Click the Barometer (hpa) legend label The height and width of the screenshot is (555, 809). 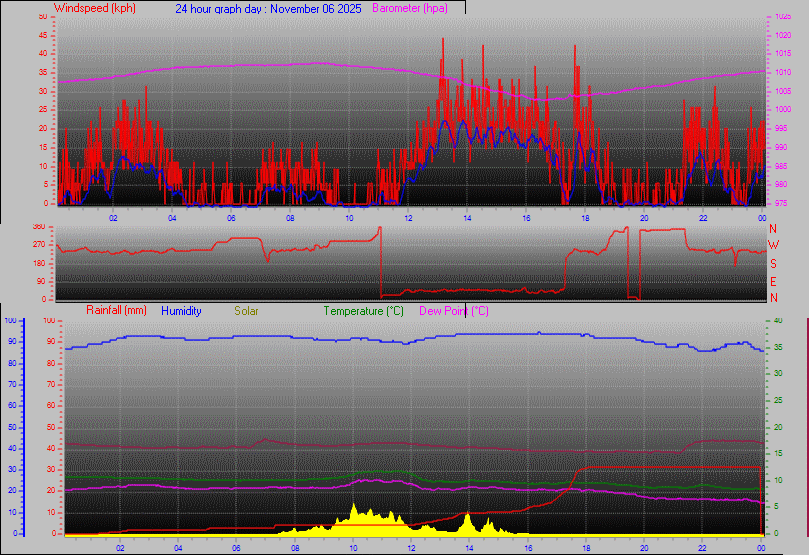[x=410, y=8]
